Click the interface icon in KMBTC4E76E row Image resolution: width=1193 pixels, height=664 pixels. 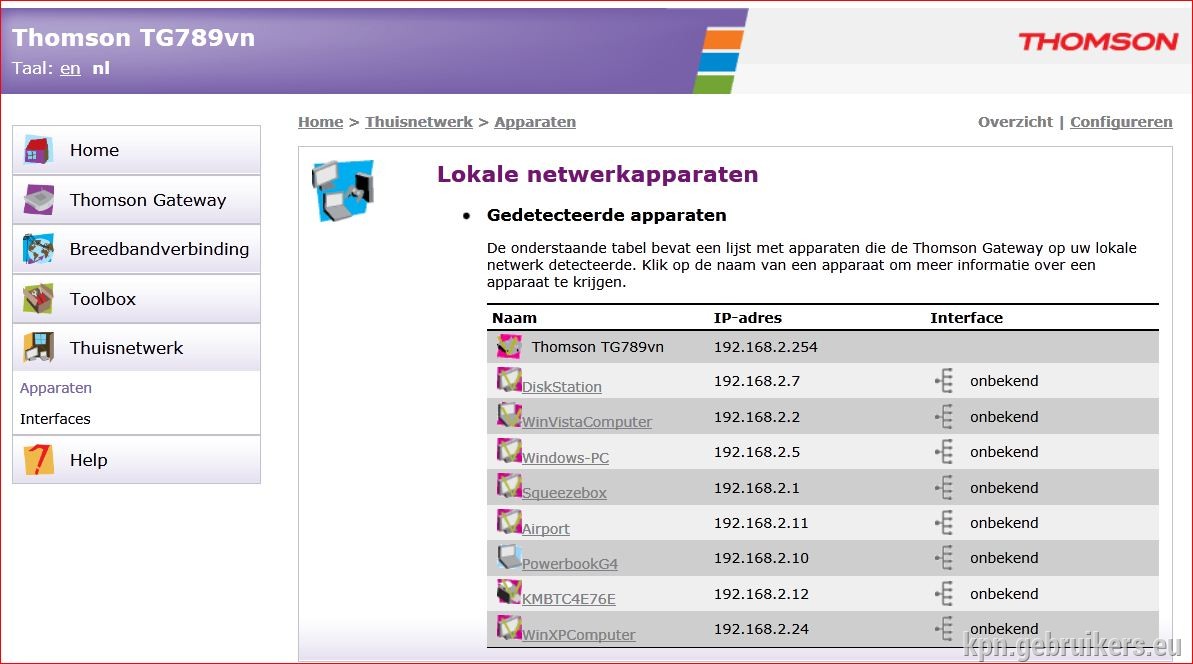click(x=944, y=593)
